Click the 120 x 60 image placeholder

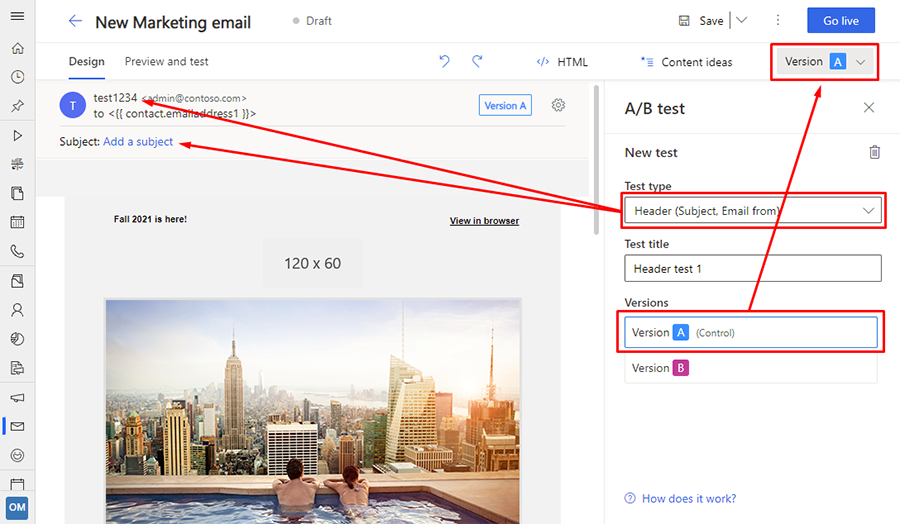312,263
